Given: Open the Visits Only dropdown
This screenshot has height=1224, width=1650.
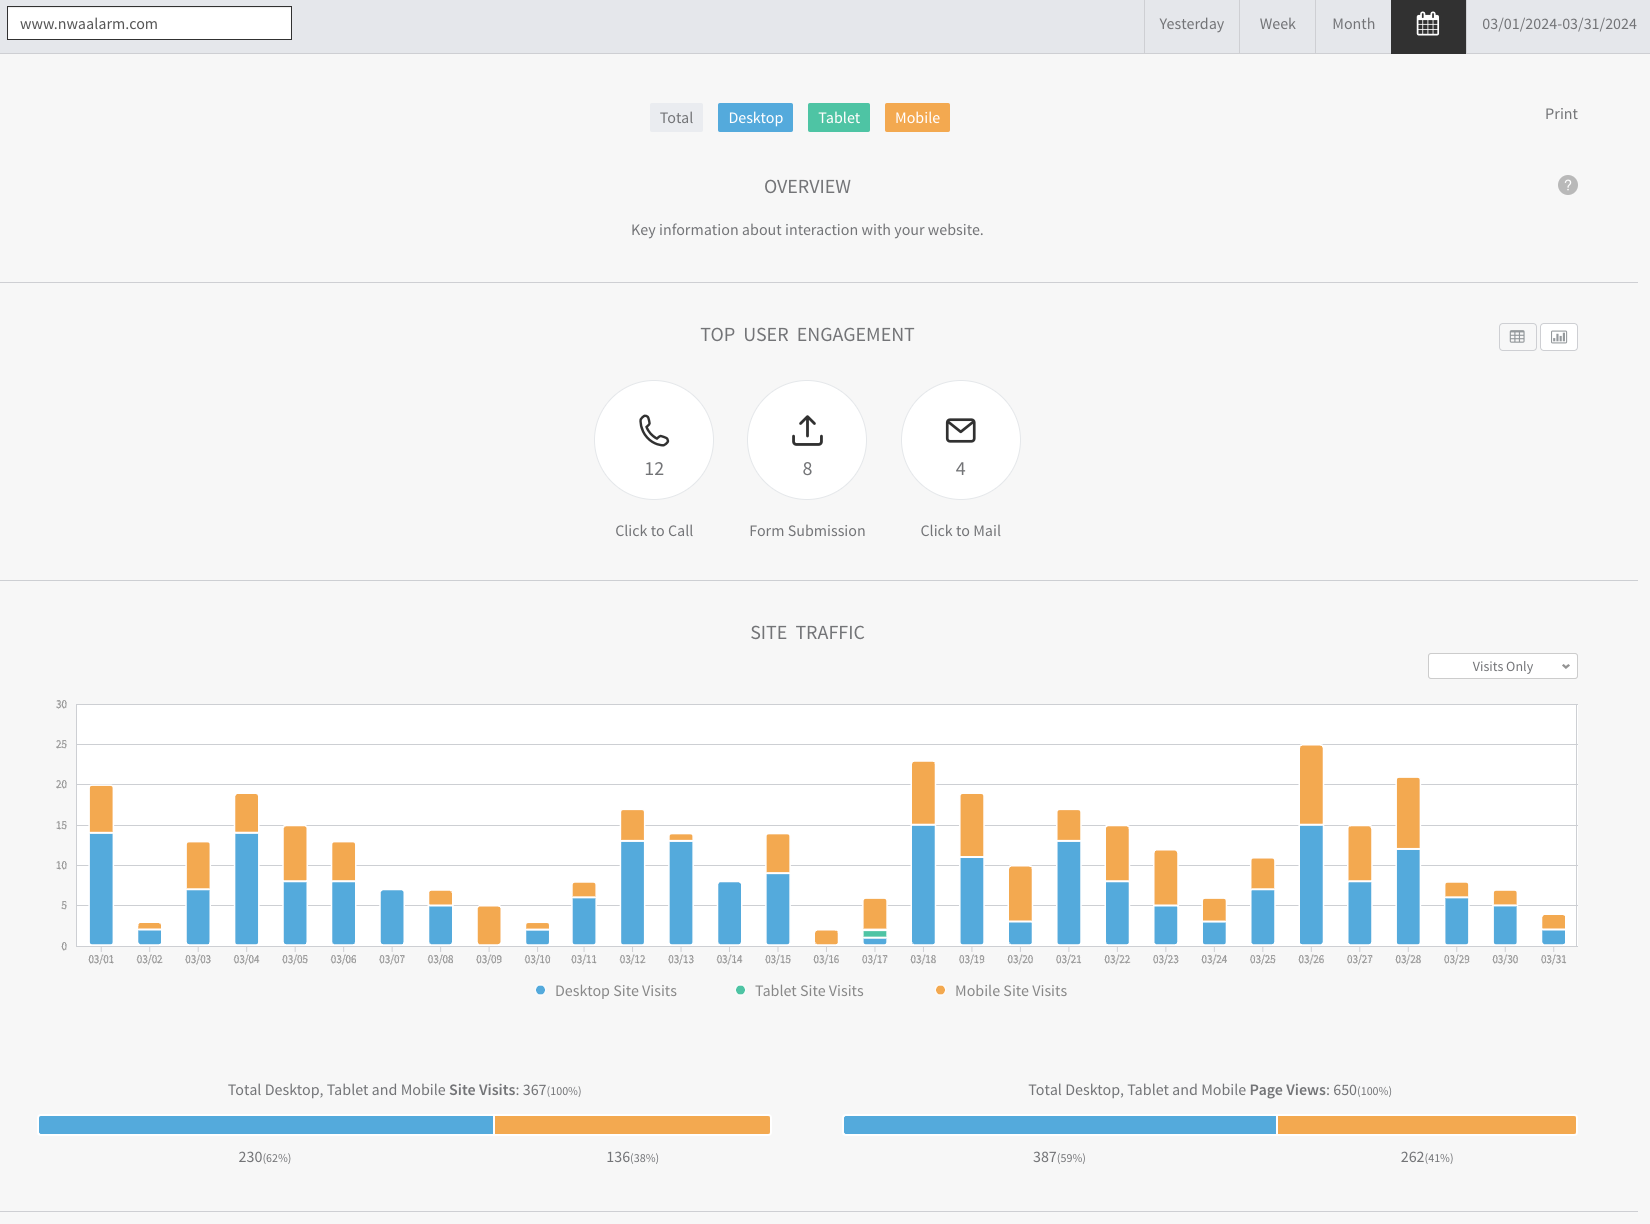Looking at the screenshot, I should 1502,667.
